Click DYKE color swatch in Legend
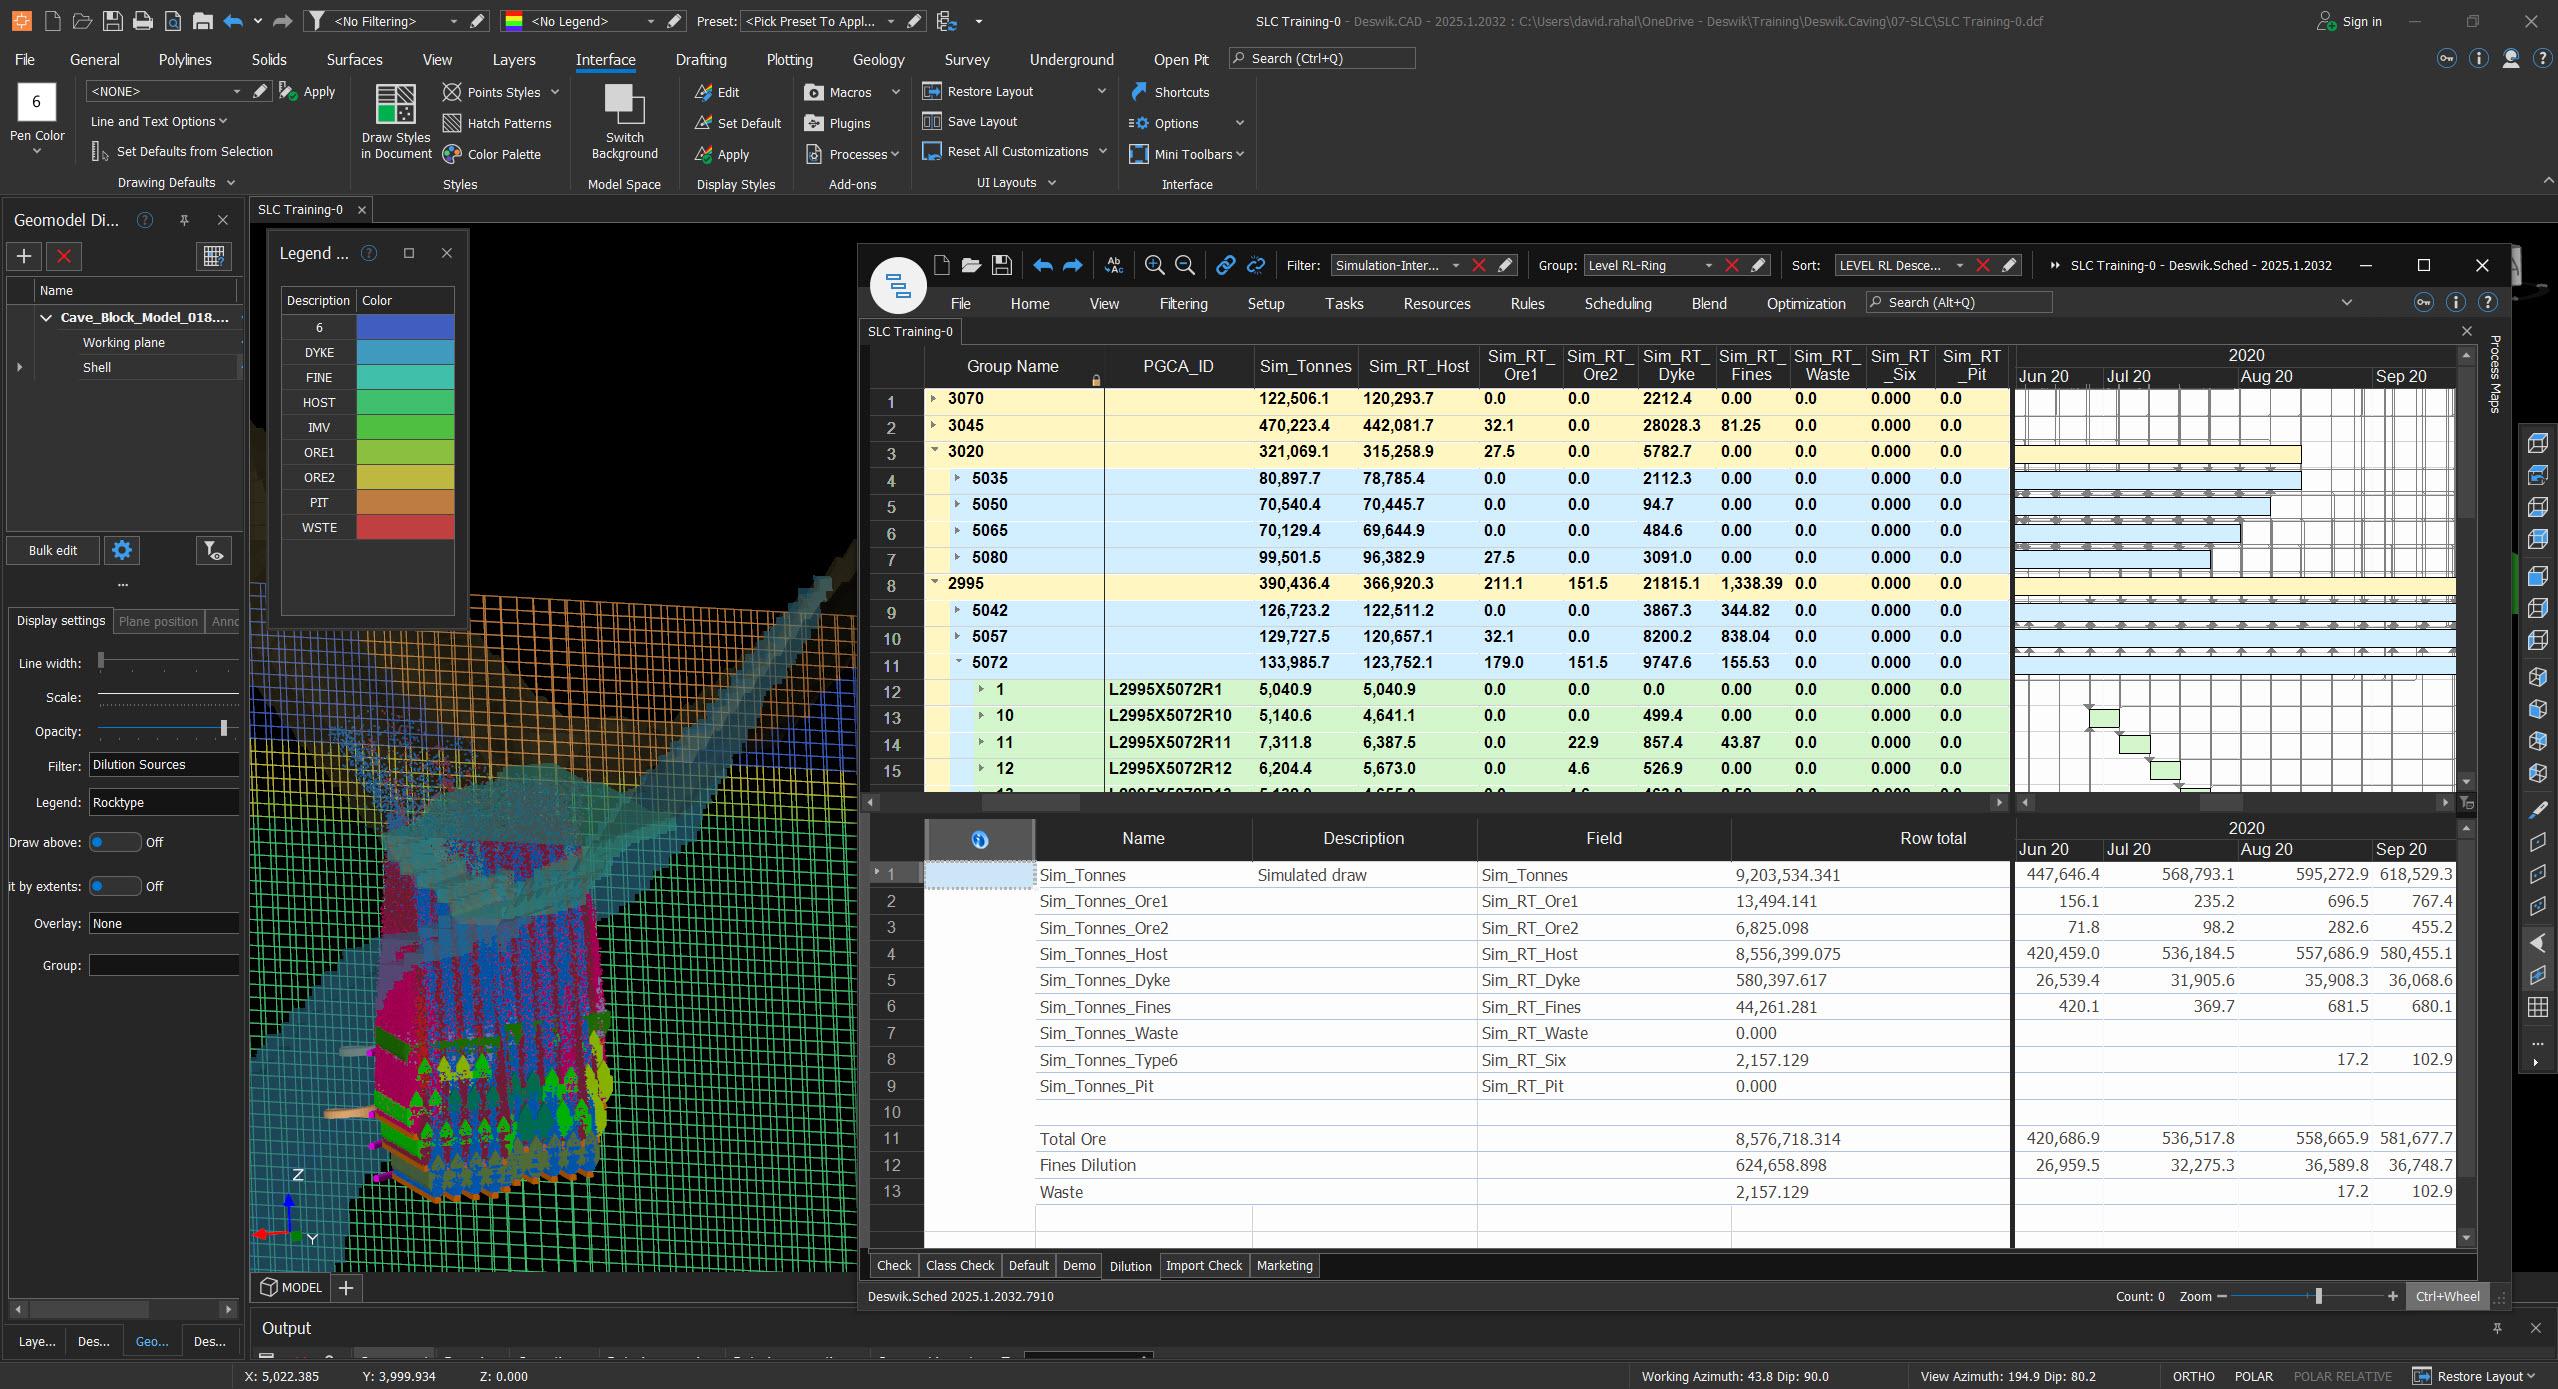The height and width of the screenshot is (1389, 2558). tap(405, 352)
